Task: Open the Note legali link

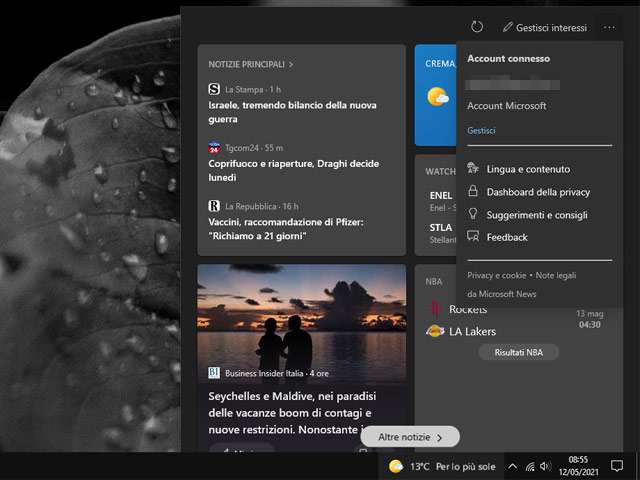Action: point(555,275)
